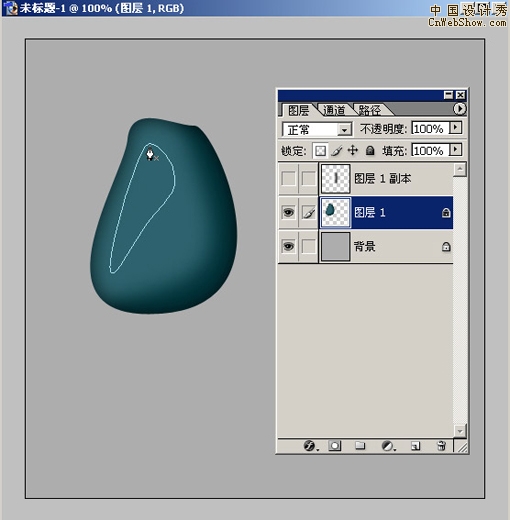Select the layer named 背景
The image size is (510, 520).
click(x=364, y=246)
